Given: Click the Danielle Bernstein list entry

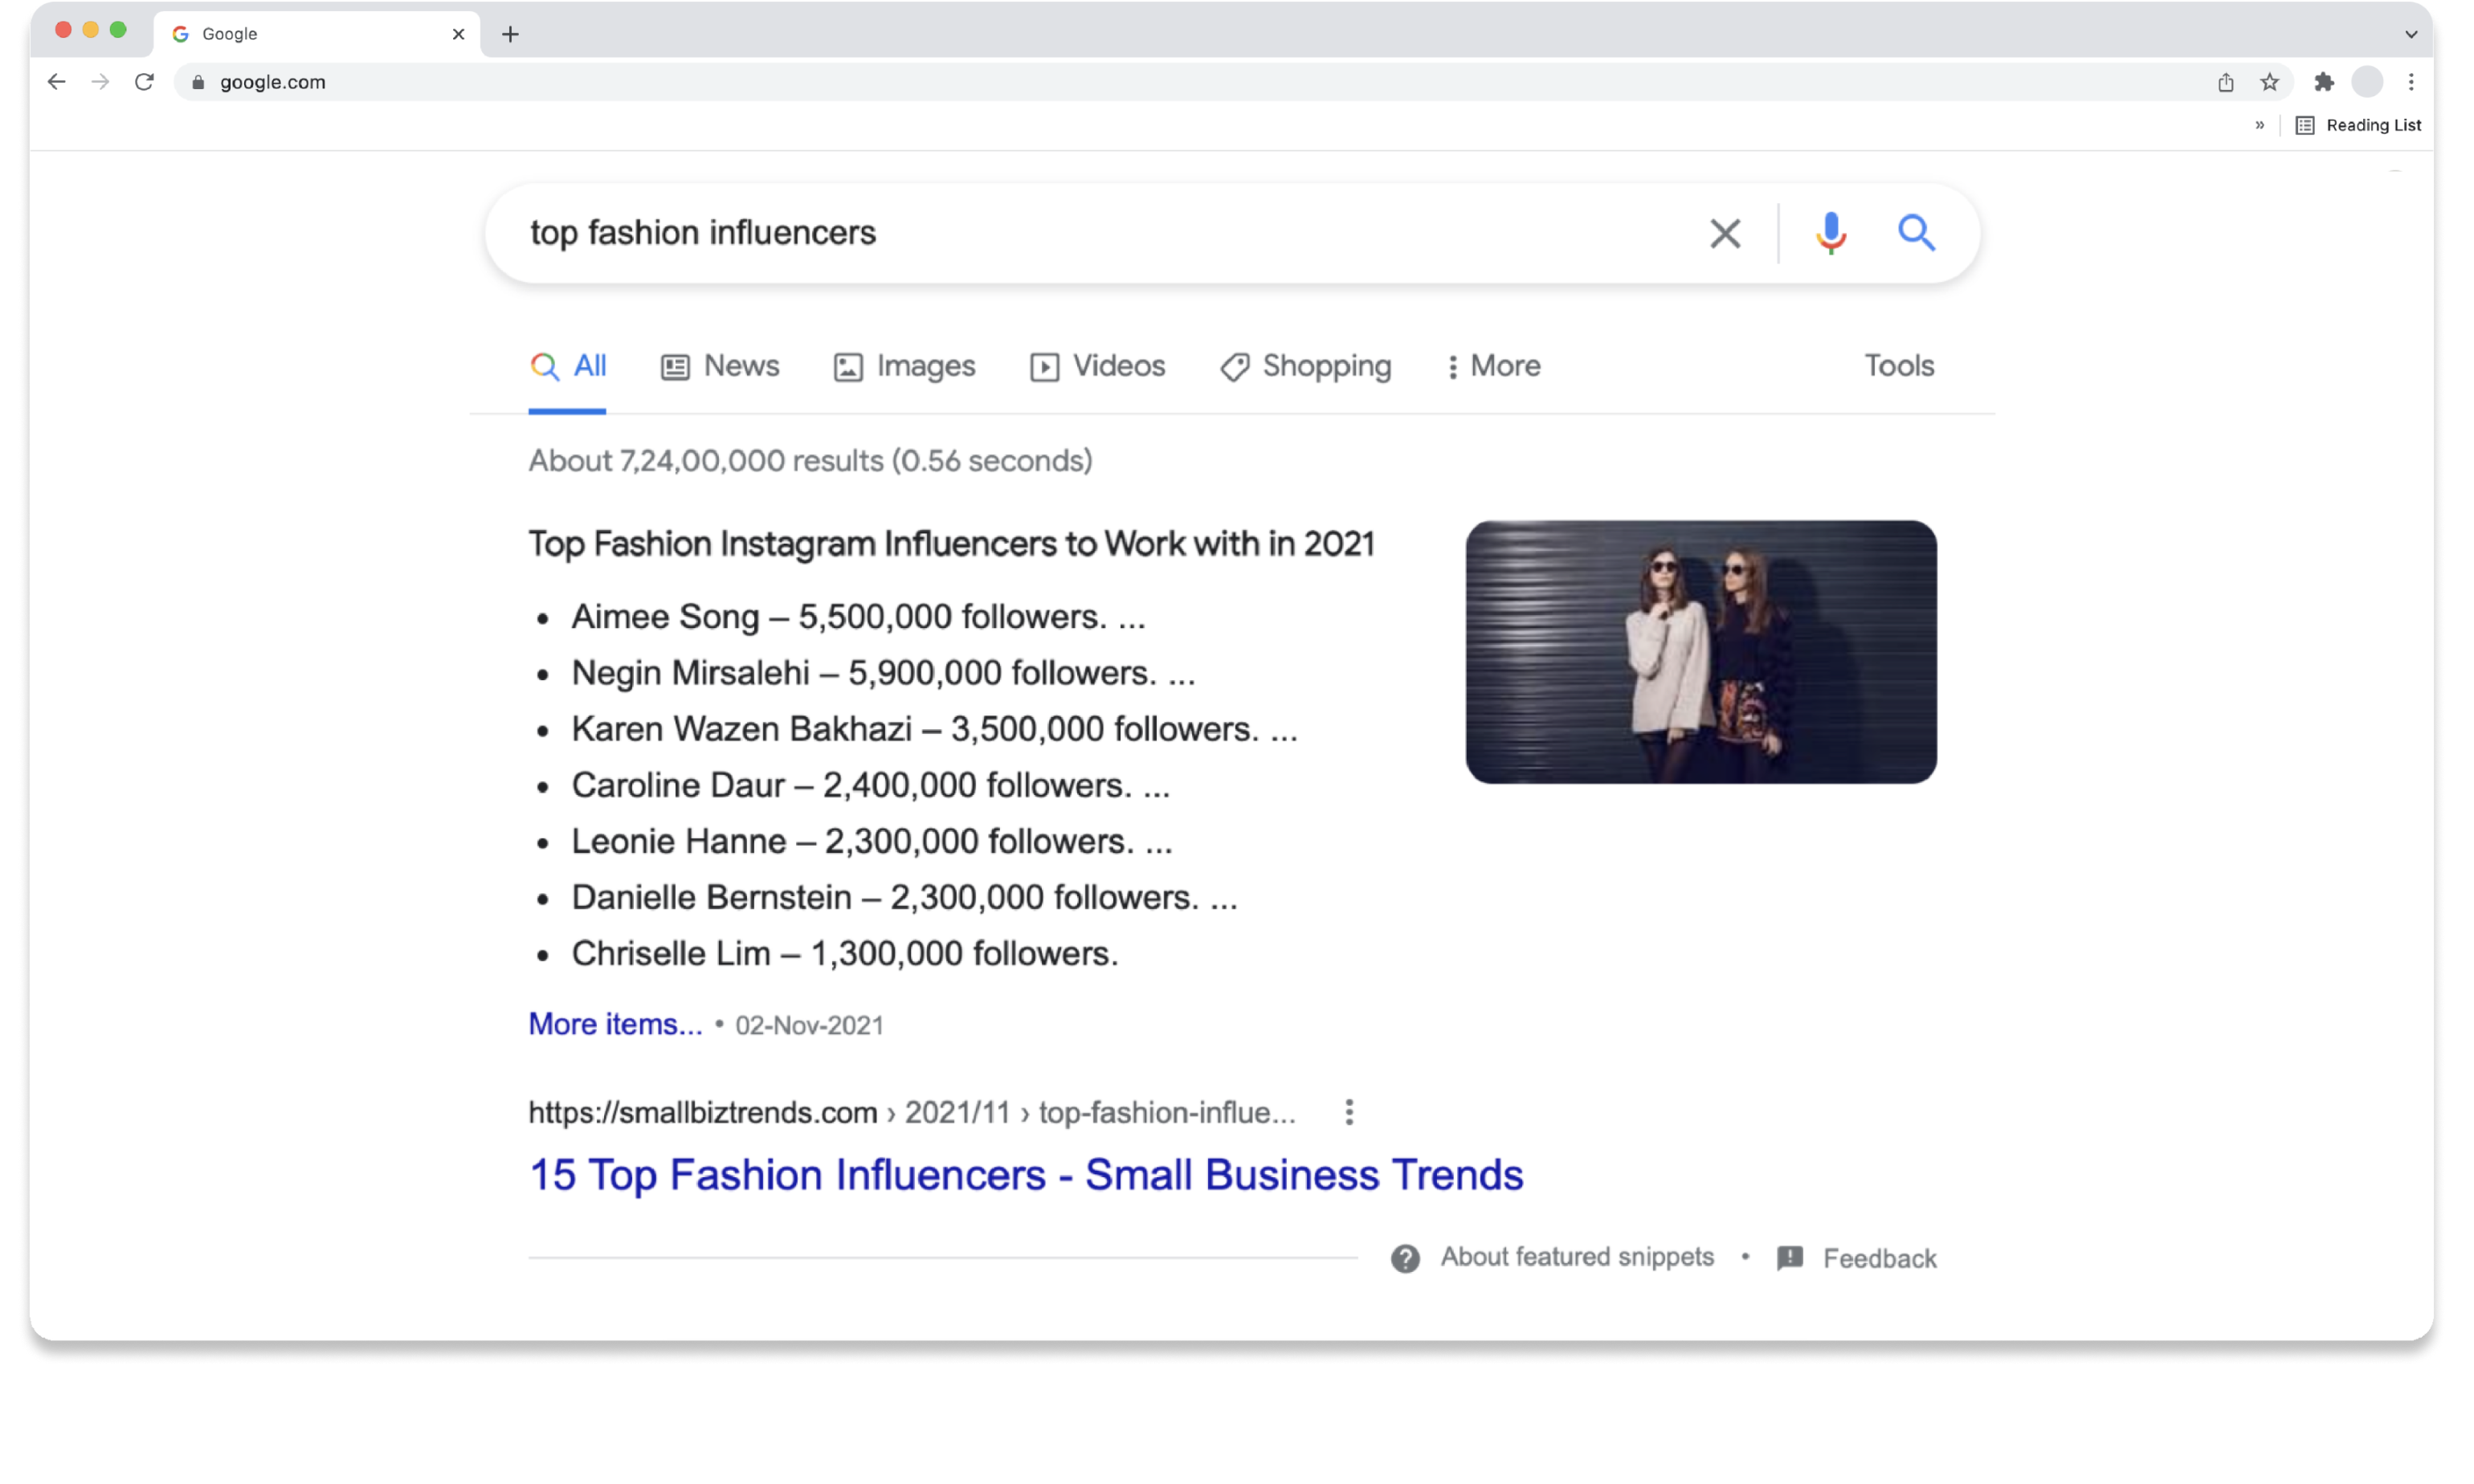Looking at the screenshot, I should click(x=904, y=897).
